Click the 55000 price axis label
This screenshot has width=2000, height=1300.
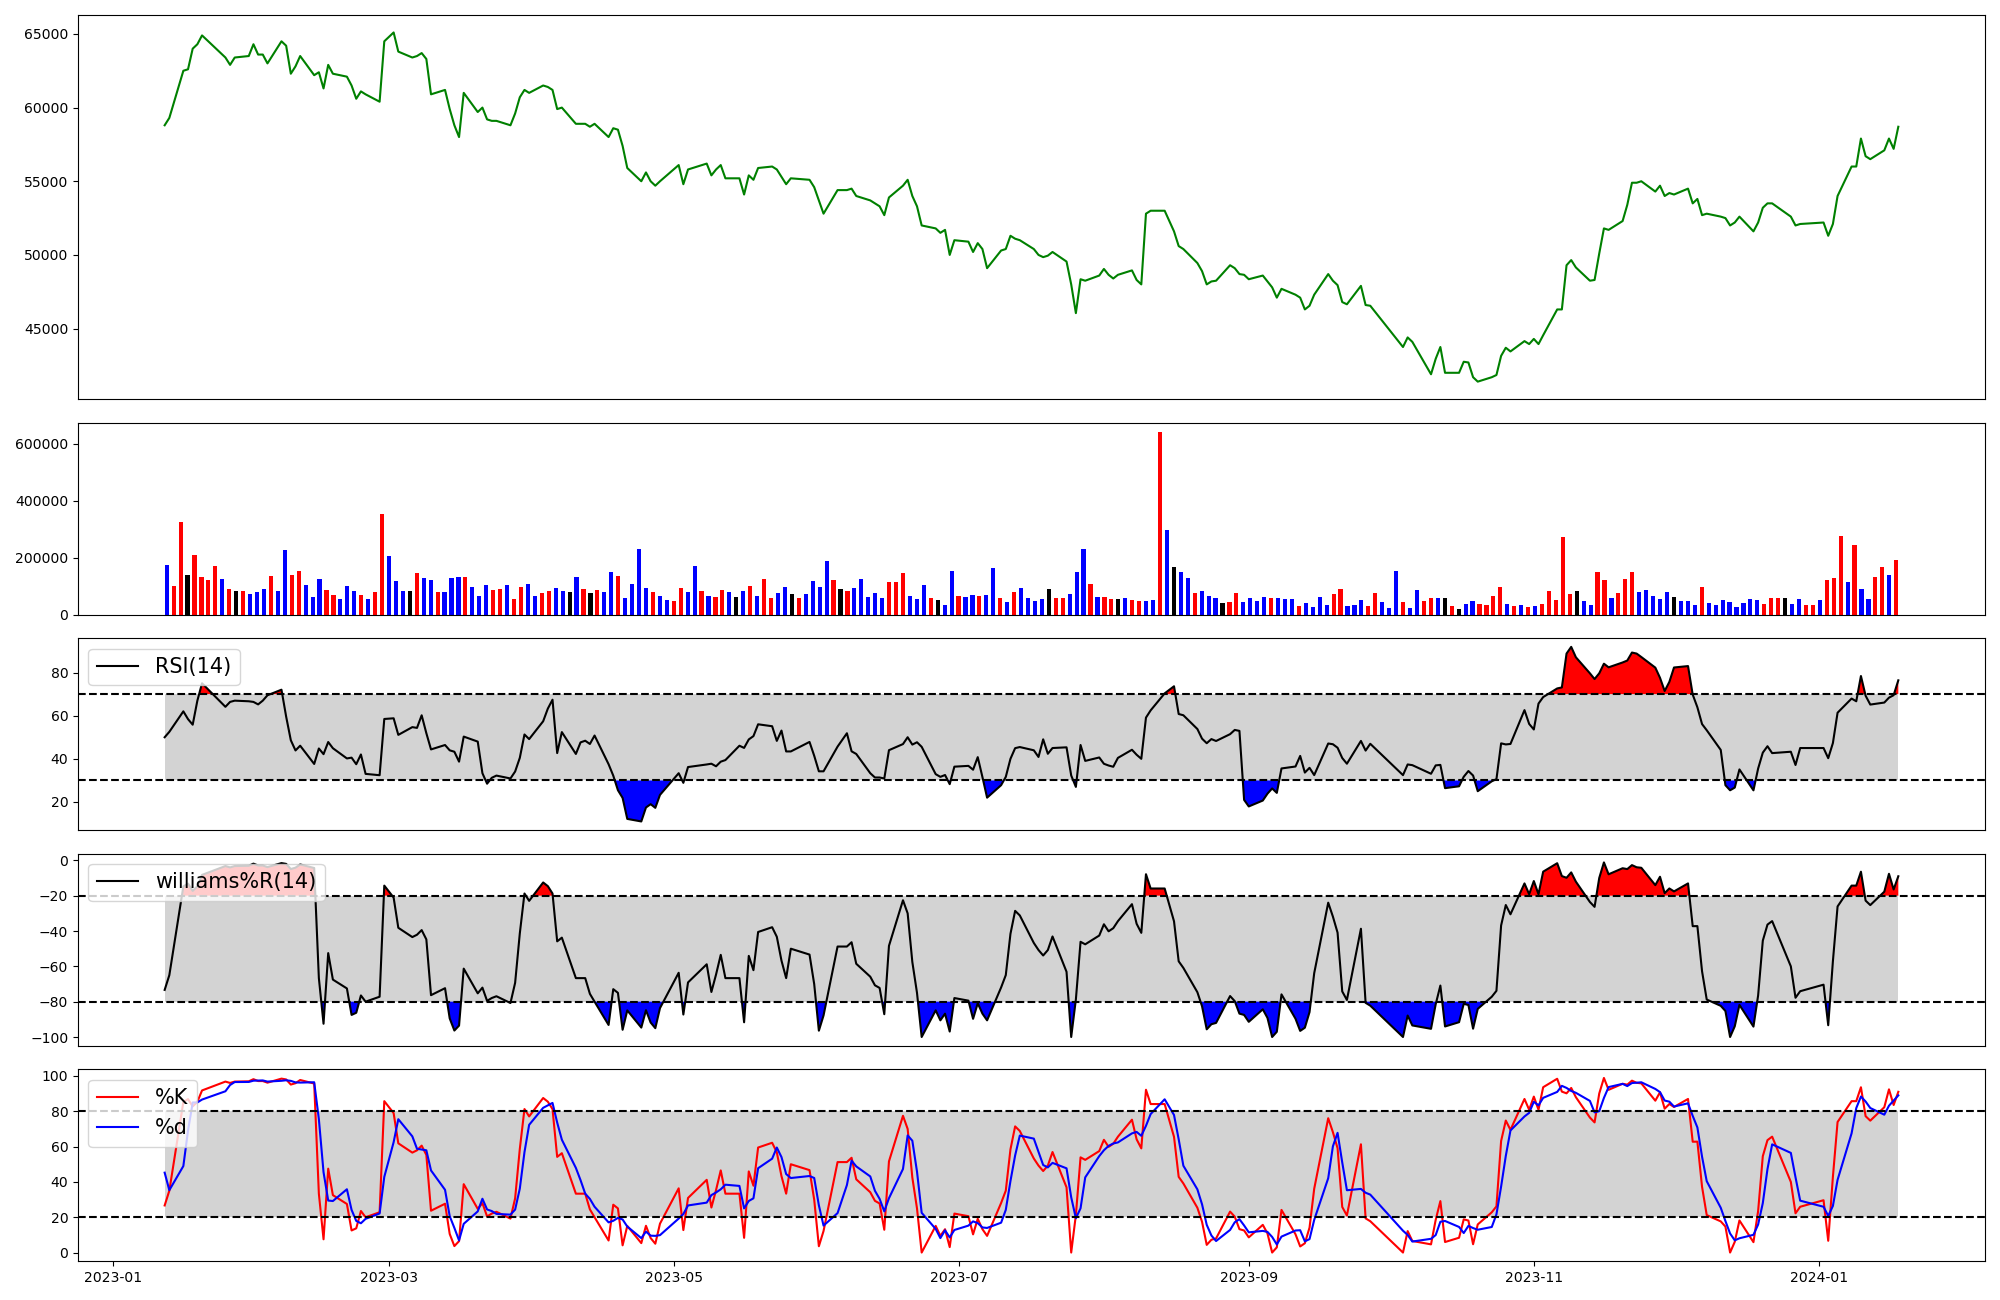(x=46, y=182)
